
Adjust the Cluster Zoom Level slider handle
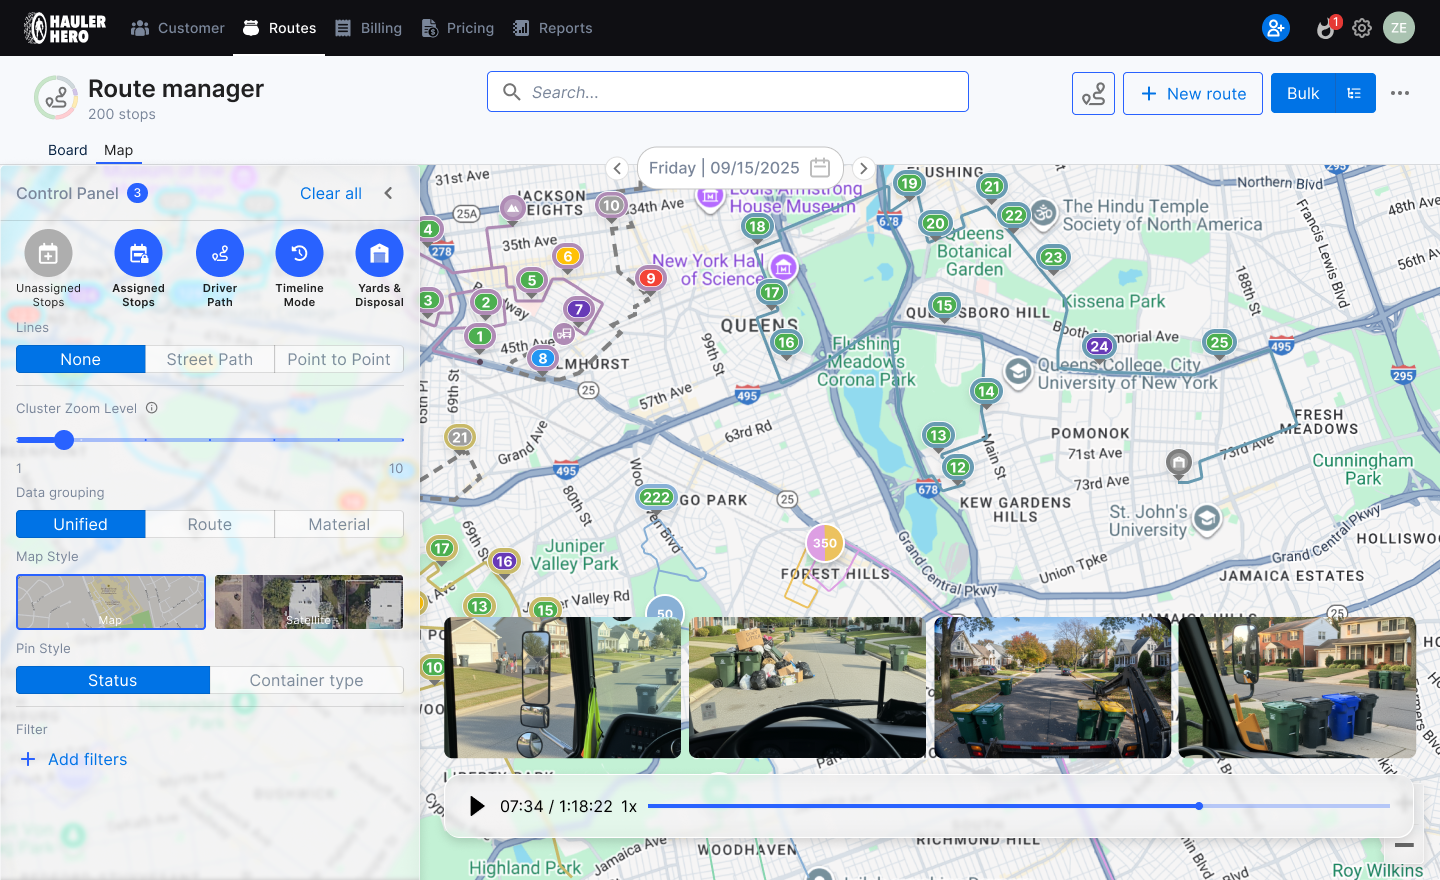(x=65, y=440)
